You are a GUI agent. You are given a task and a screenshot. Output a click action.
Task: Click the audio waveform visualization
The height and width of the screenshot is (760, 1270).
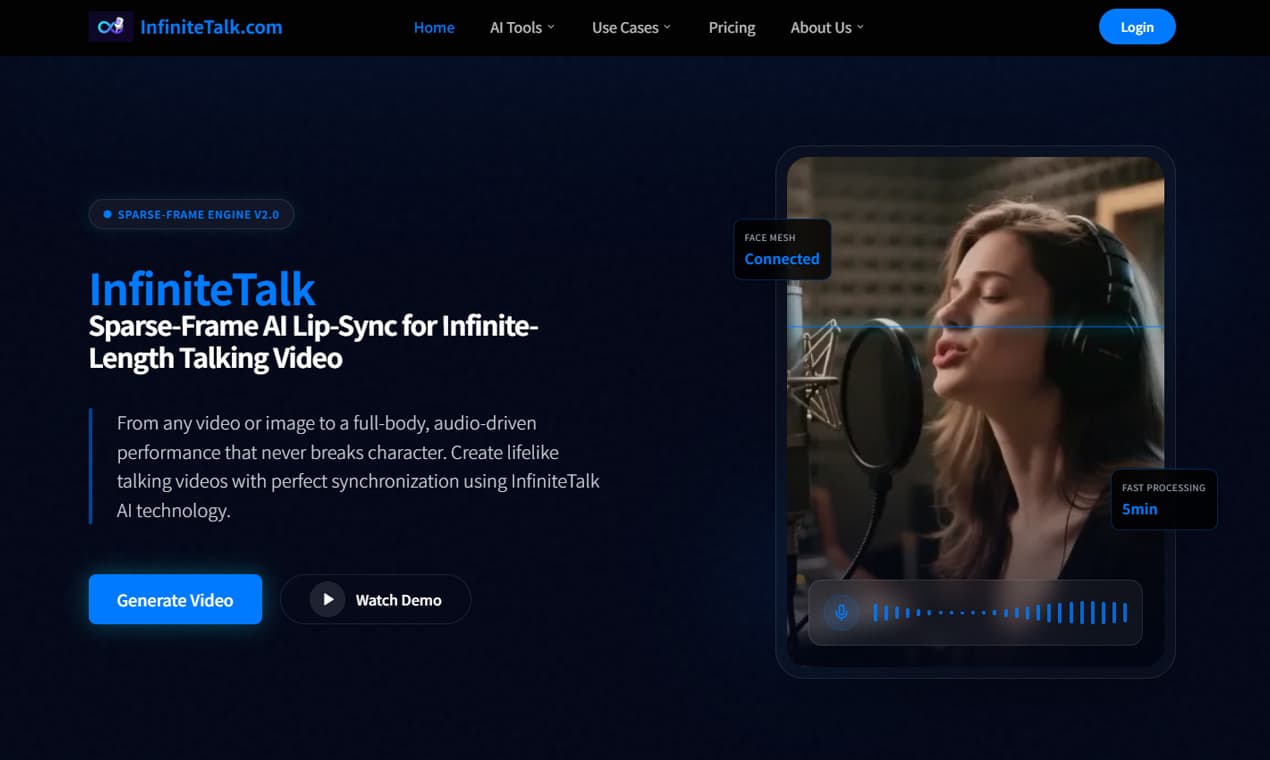coord(1000,612)
